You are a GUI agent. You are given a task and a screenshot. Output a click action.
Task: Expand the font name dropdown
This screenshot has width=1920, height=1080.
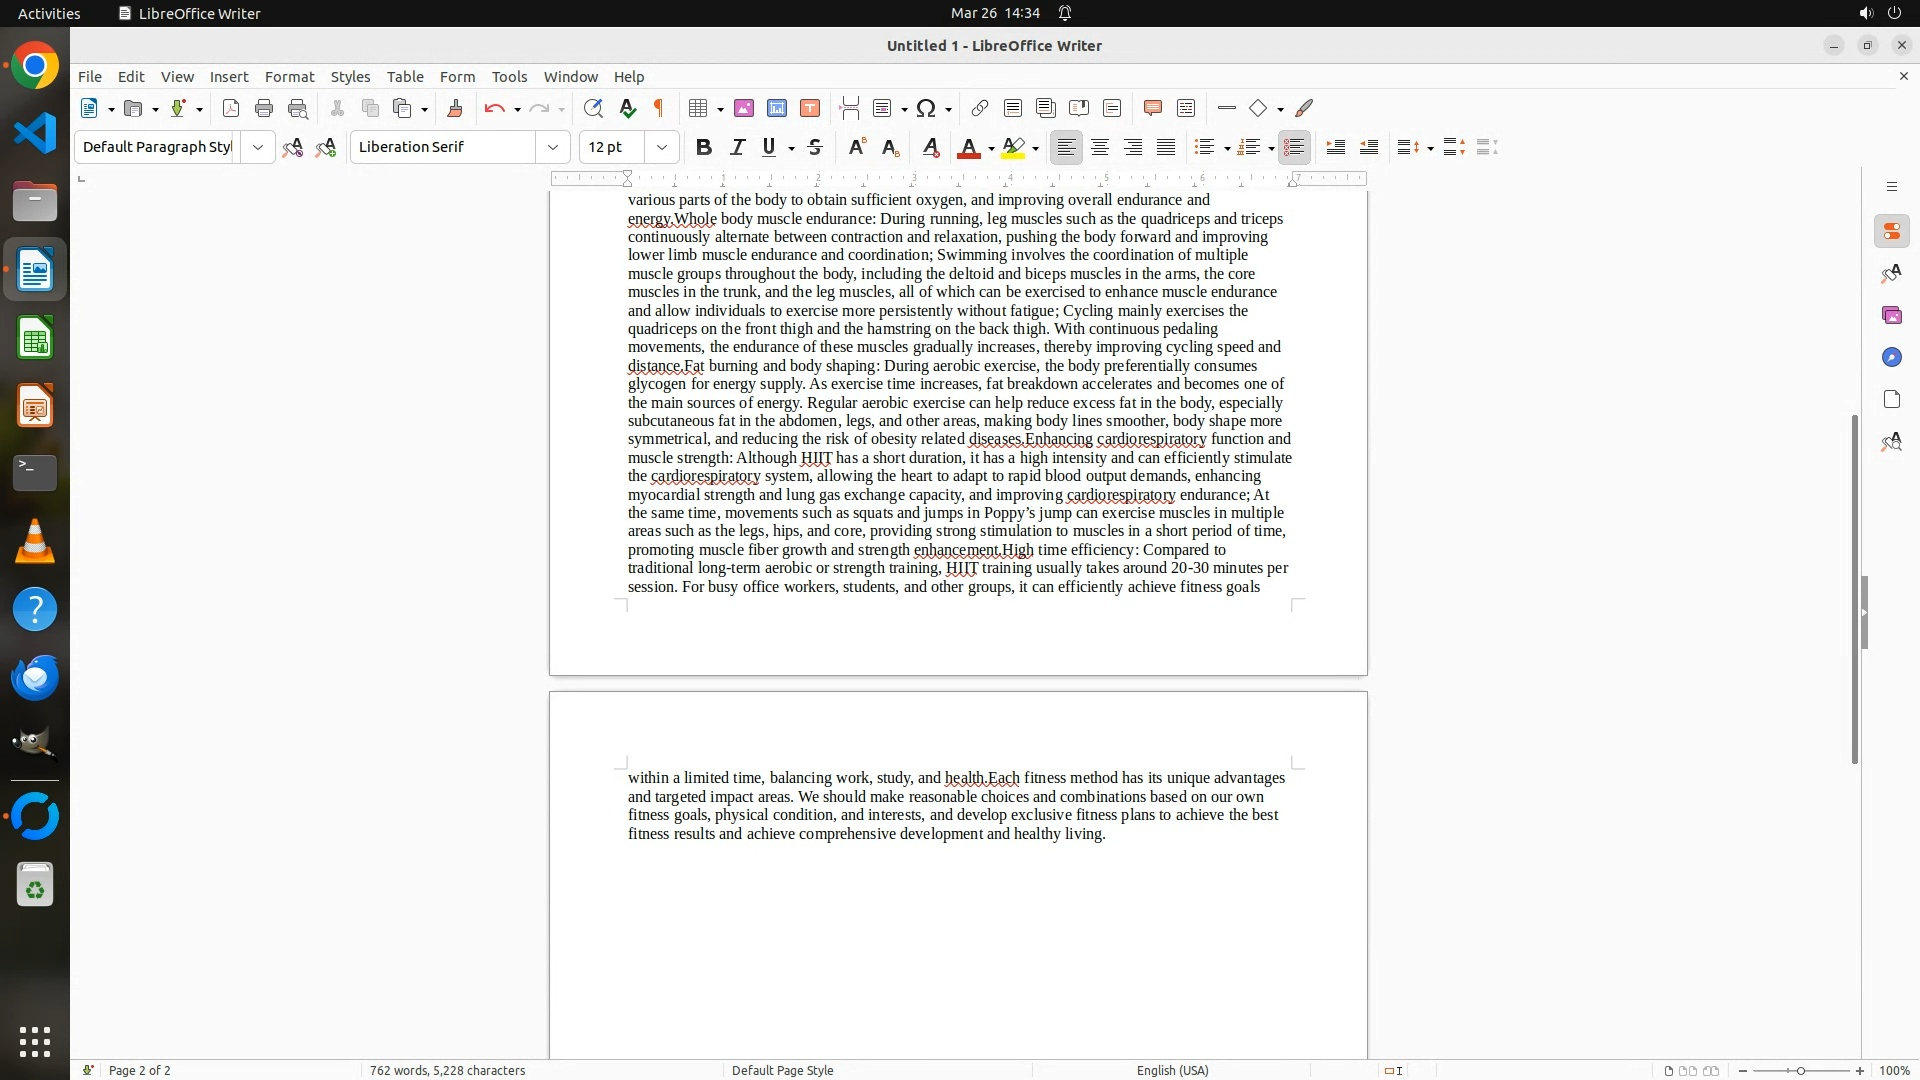pyautogui.click(x=553, y=148)
